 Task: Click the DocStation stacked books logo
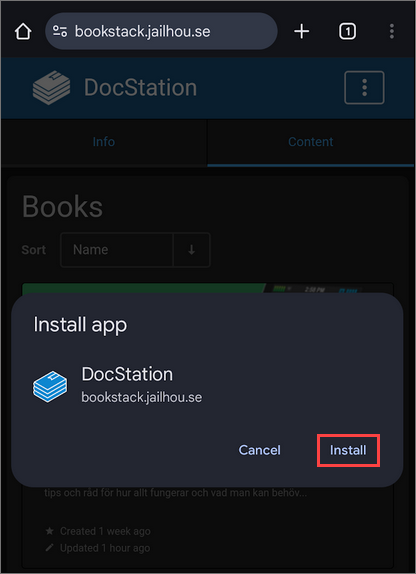51,88
